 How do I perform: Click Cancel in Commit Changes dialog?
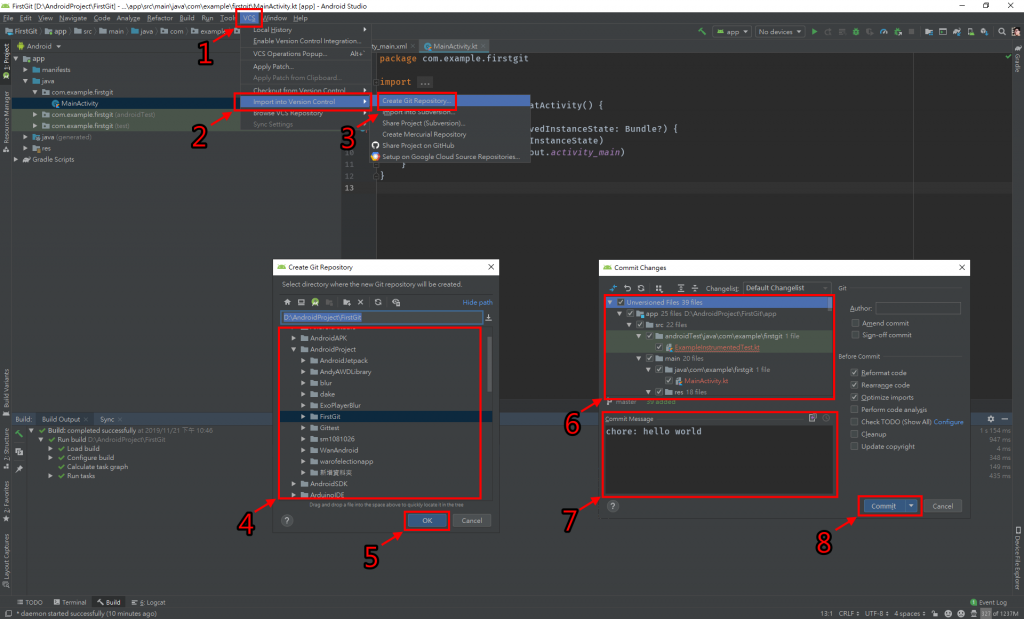pyautogui.click(x=942, y=506)
